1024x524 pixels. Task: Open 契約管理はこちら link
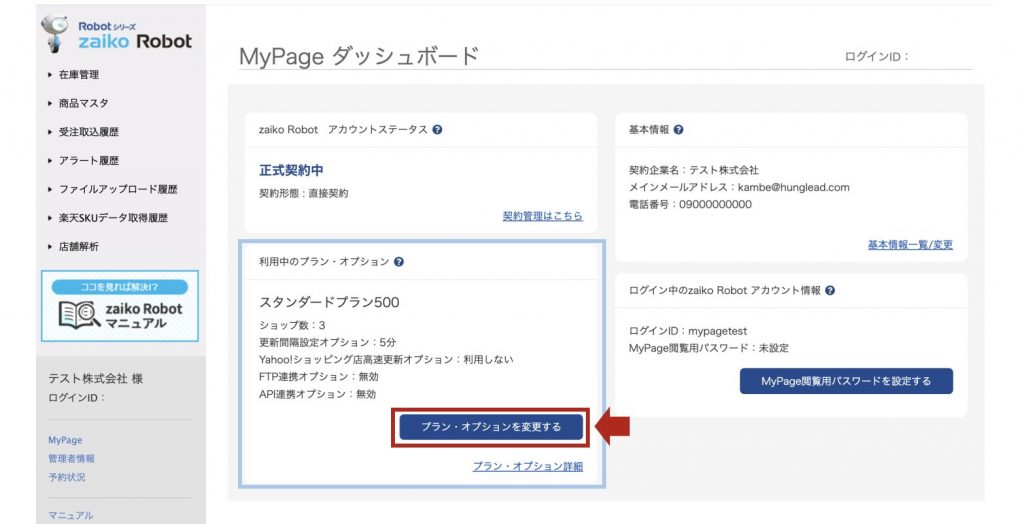[x=542, y=216]
